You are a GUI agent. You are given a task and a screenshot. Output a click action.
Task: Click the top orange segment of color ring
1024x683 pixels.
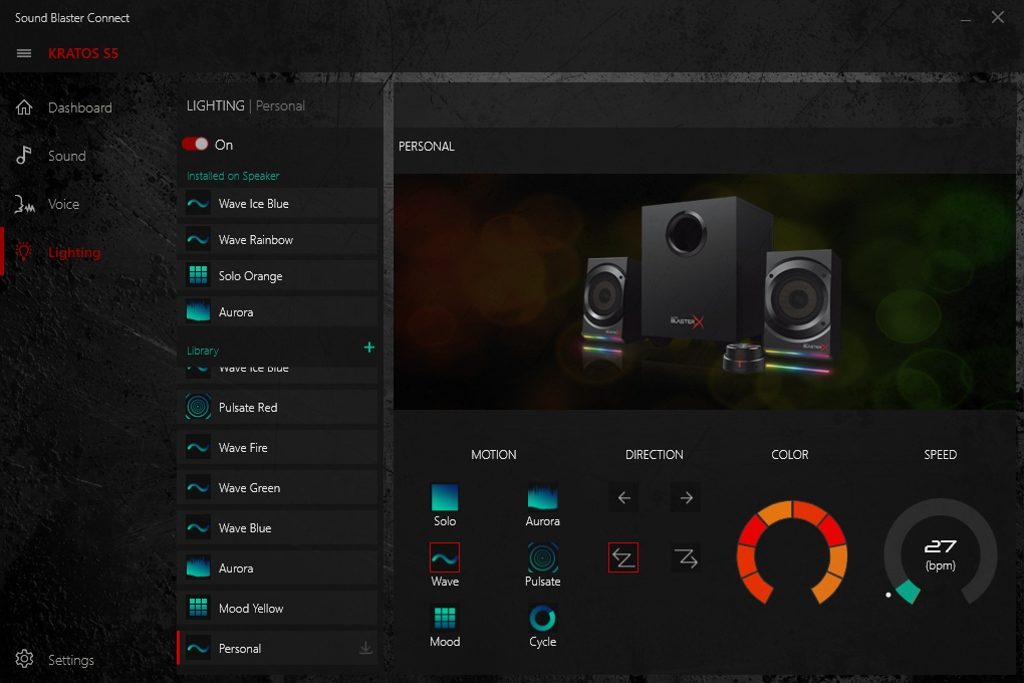coord(774,511)
